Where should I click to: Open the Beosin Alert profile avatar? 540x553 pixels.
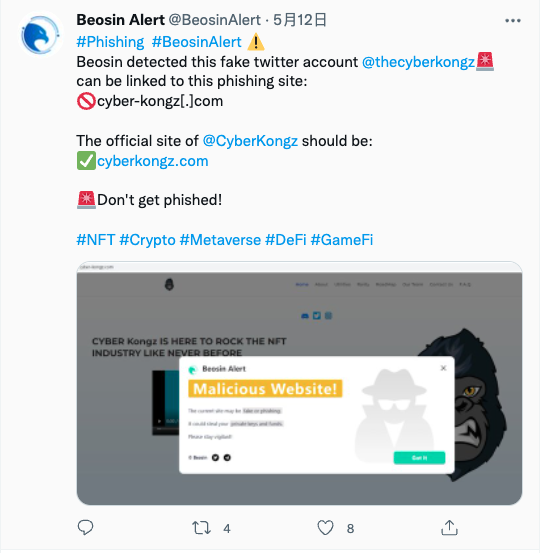40,35
